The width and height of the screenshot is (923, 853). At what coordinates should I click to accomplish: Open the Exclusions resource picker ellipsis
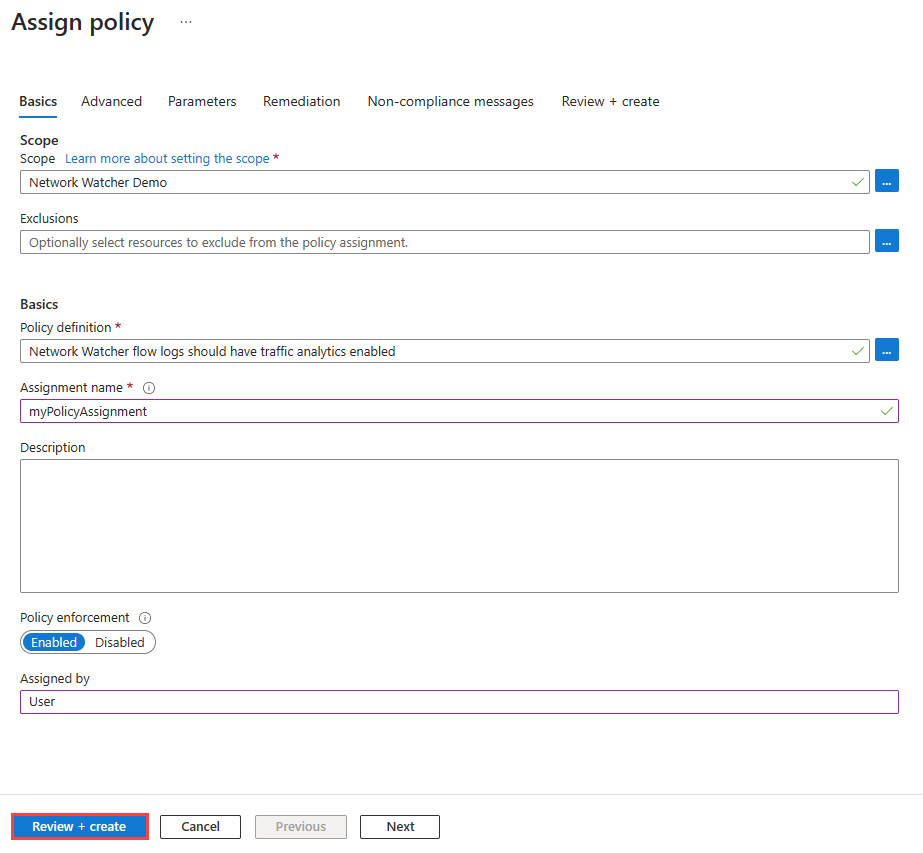(886, 241)
